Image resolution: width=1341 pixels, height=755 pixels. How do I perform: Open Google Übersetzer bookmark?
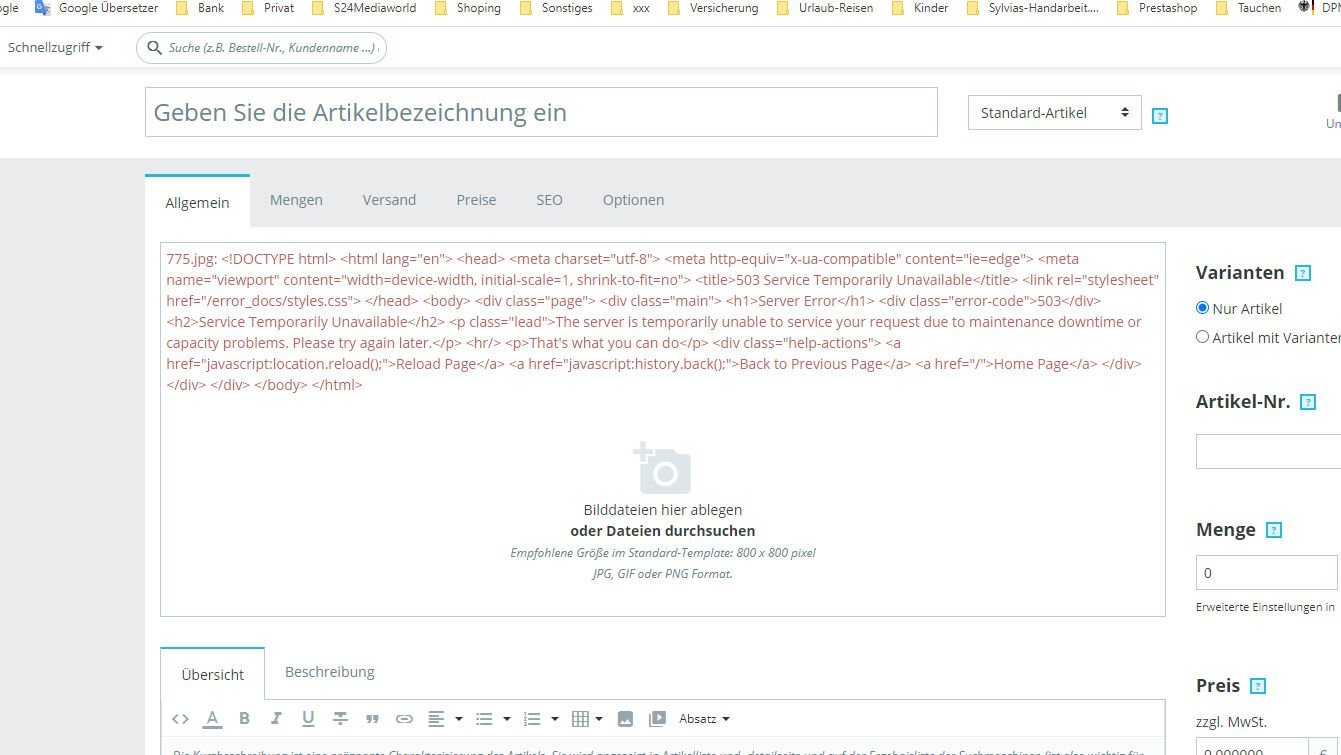click(x=97, y=8)
